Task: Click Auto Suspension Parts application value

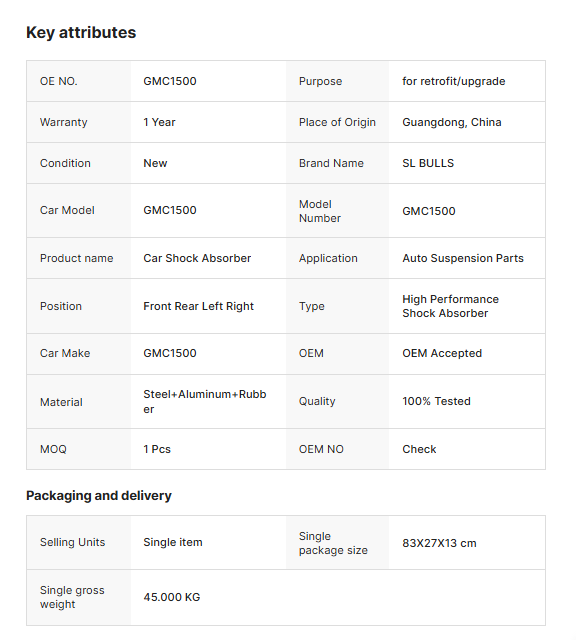Action: tap(463, 258)
